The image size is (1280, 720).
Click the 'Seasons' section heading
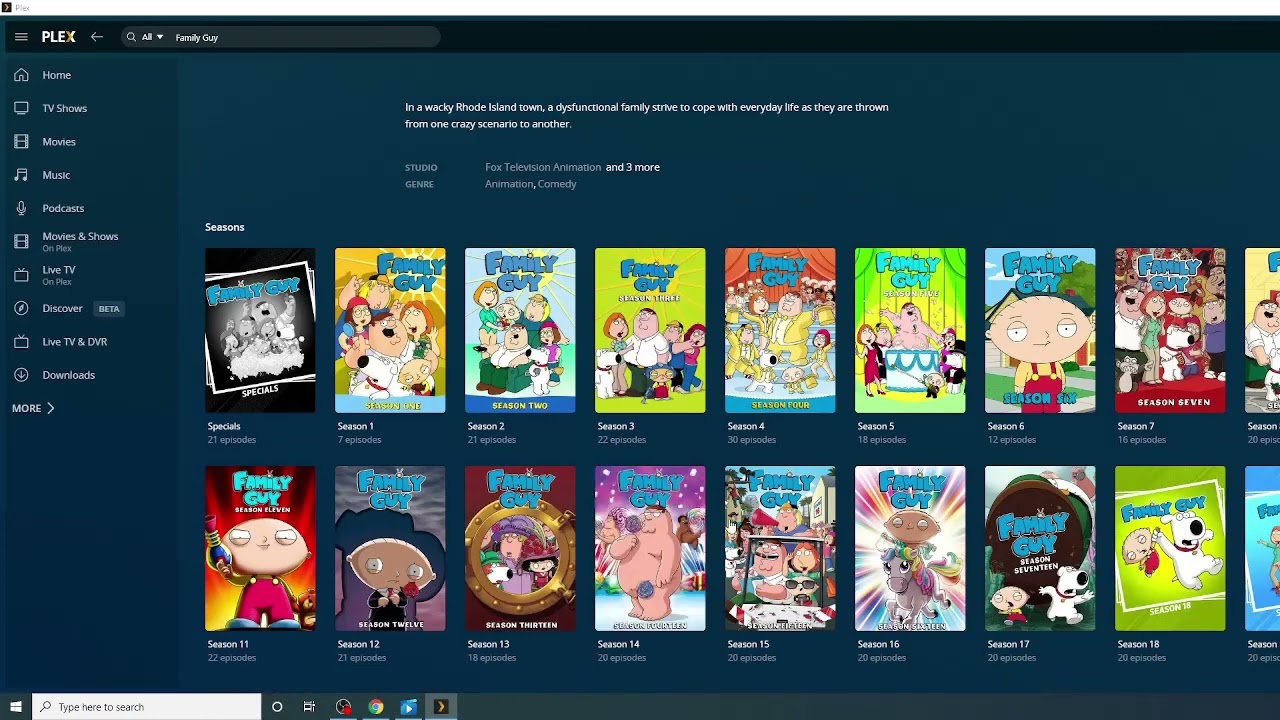[x=224, y=227]
